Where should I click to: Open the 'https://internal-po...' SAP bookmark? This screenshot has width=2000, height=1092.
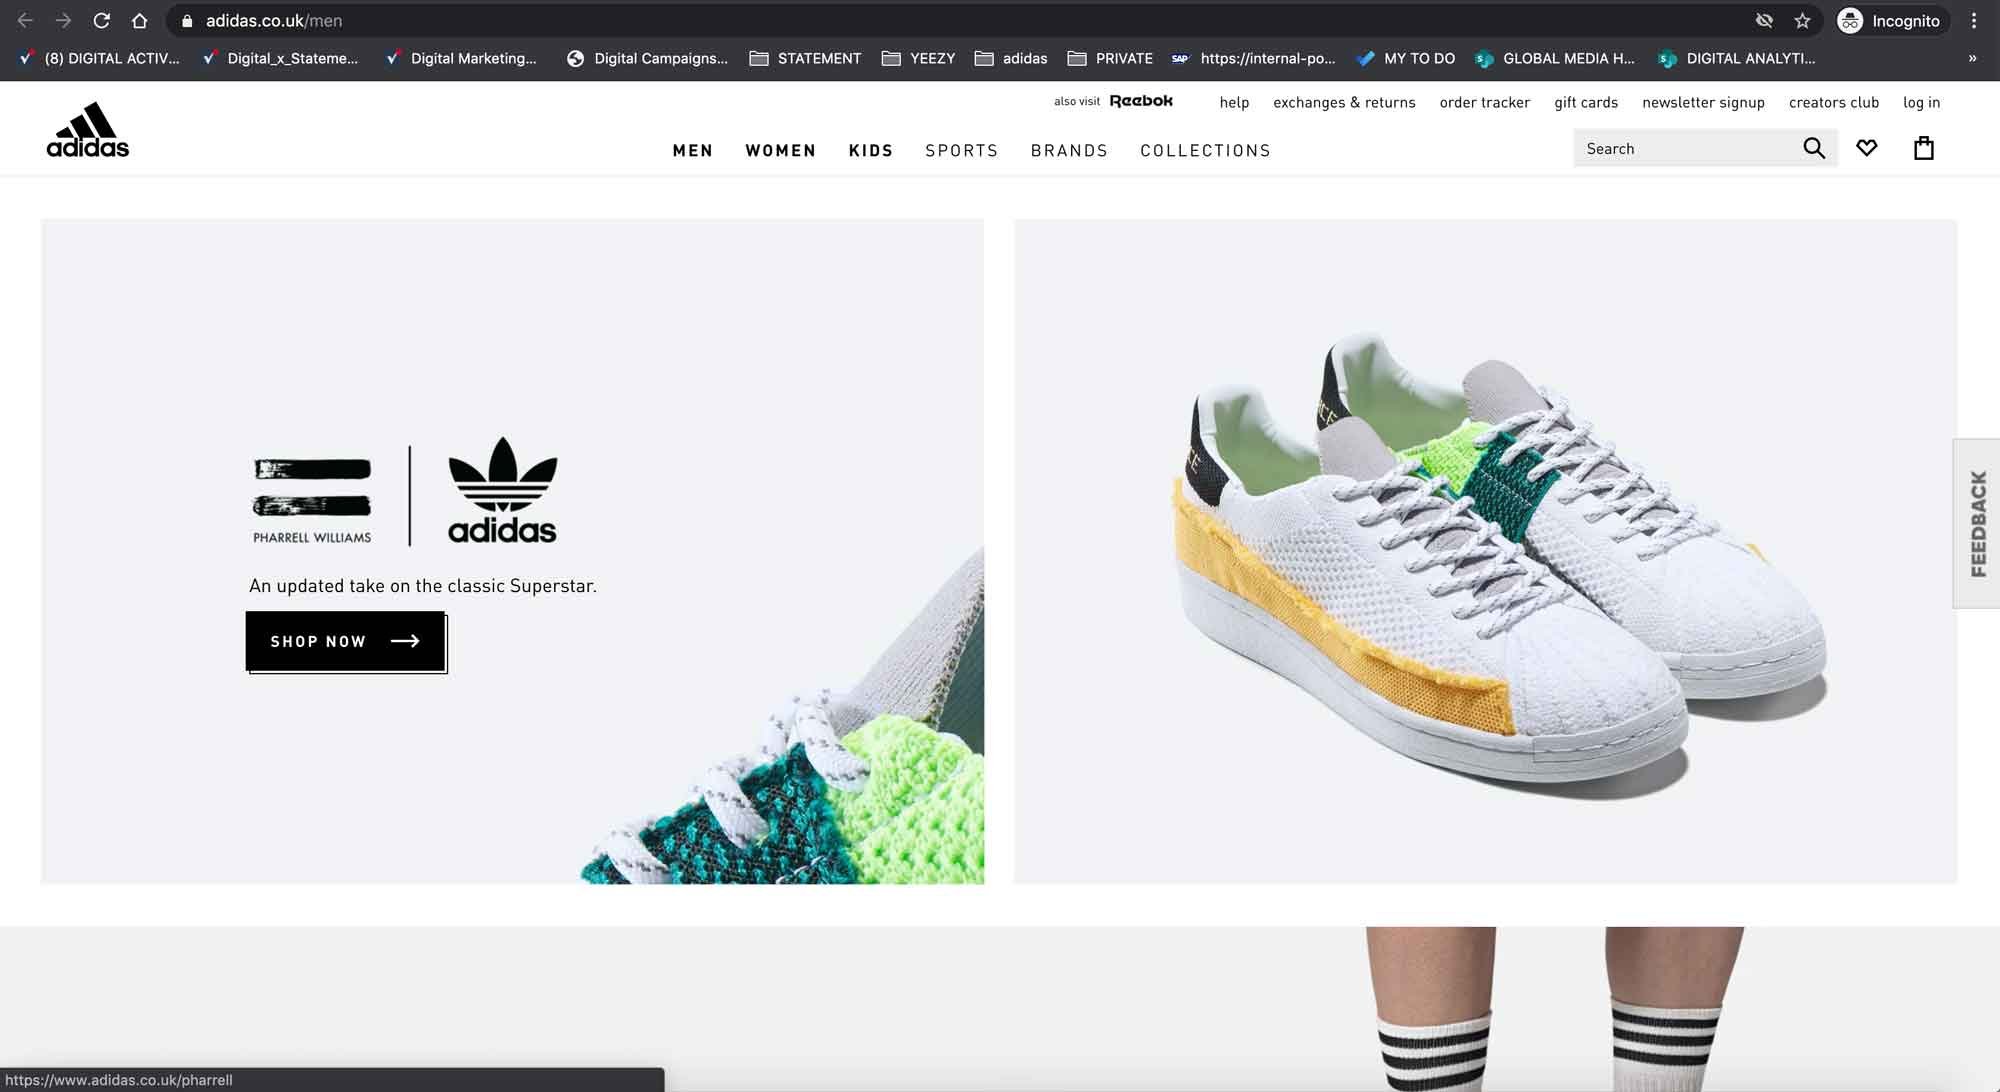click(x=1254, y=58)
